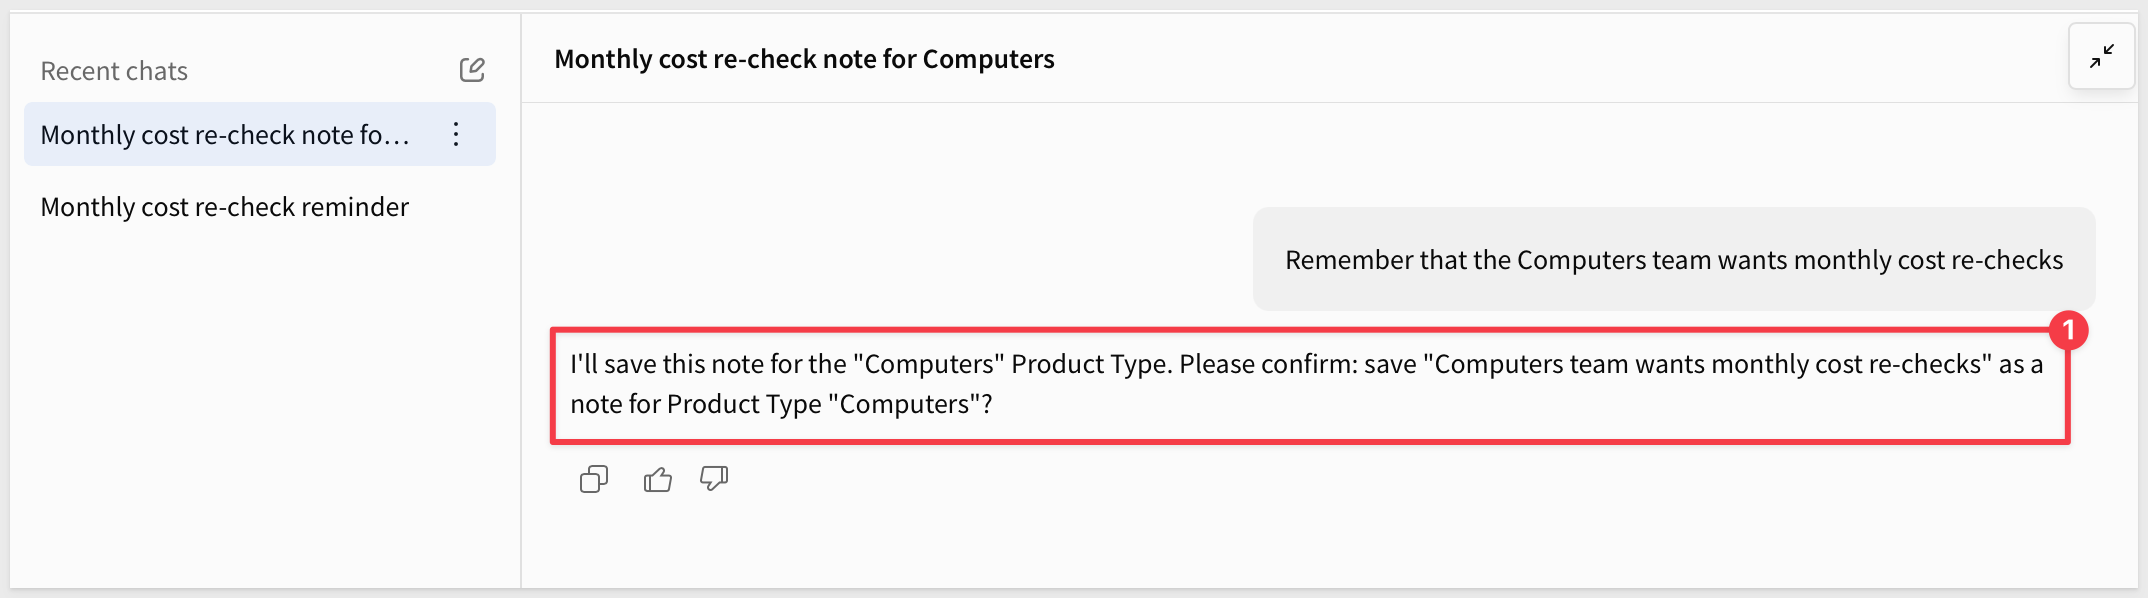Screen dimensions: 2148x598
Task: Give the response a thumbs up
Action: click(658, 480)
